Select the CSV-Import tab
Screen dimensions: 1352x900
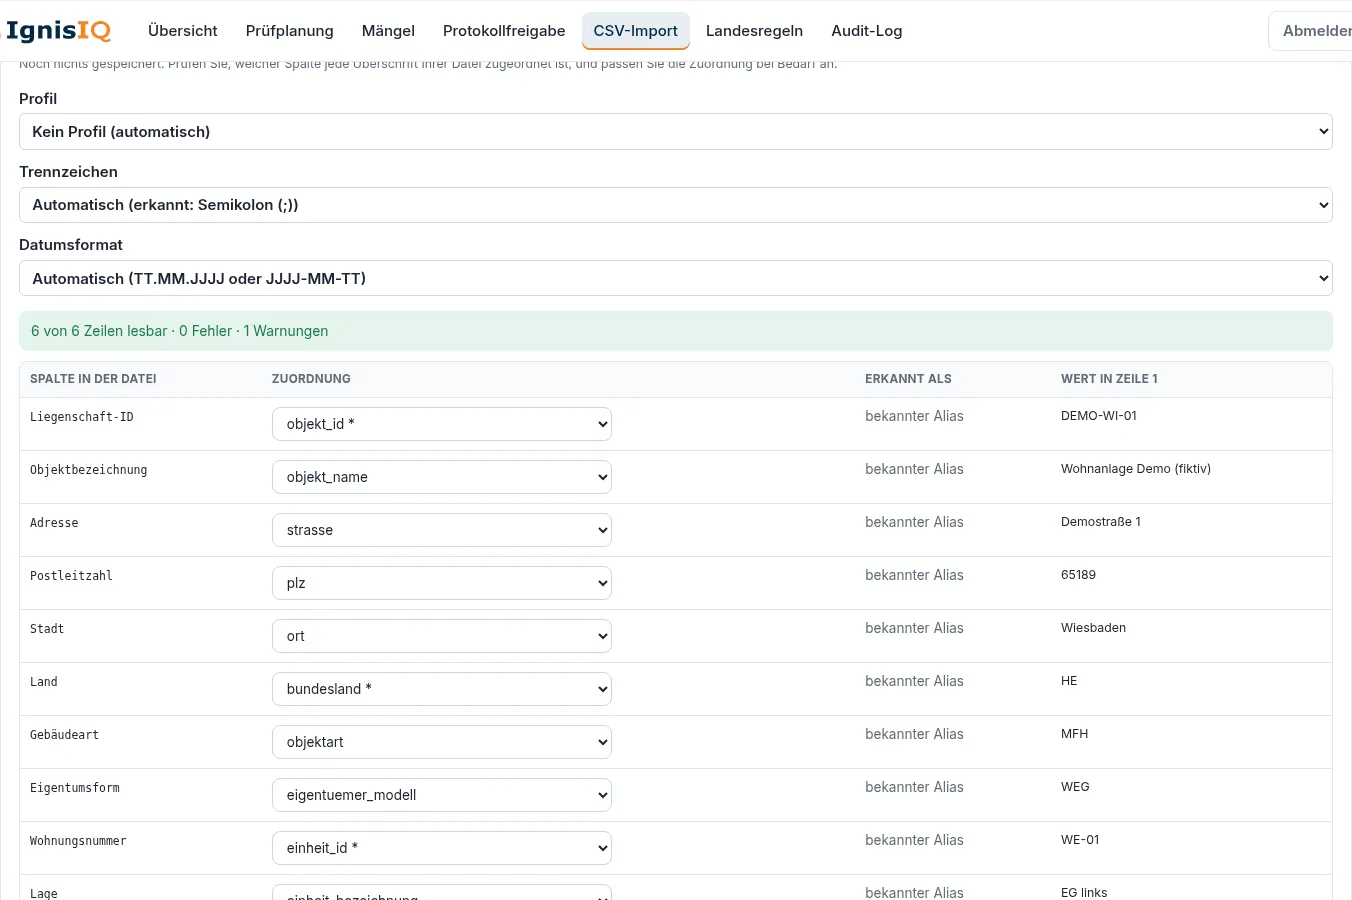point(636,31)
